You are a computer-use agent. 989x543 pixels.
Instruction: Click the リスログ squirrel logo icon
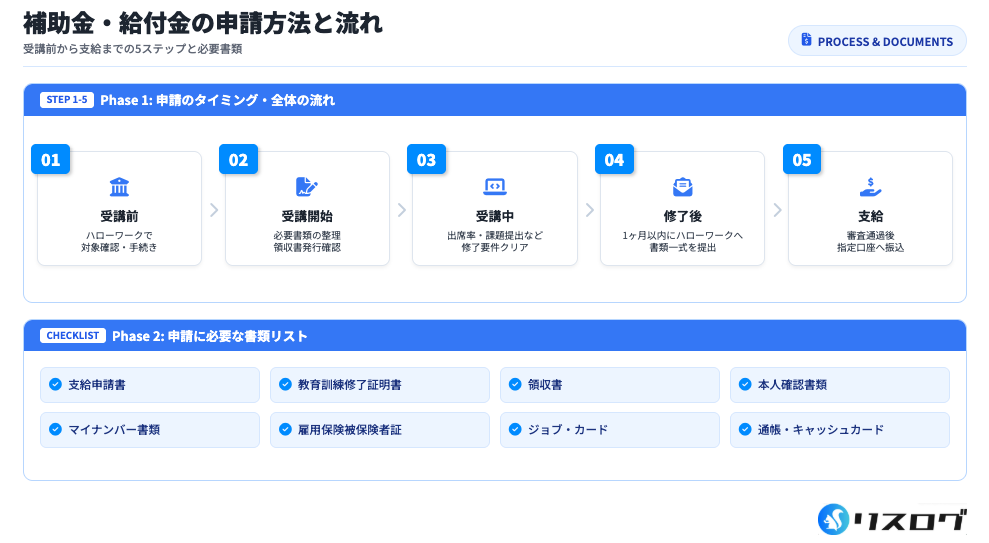click(833, 518)
